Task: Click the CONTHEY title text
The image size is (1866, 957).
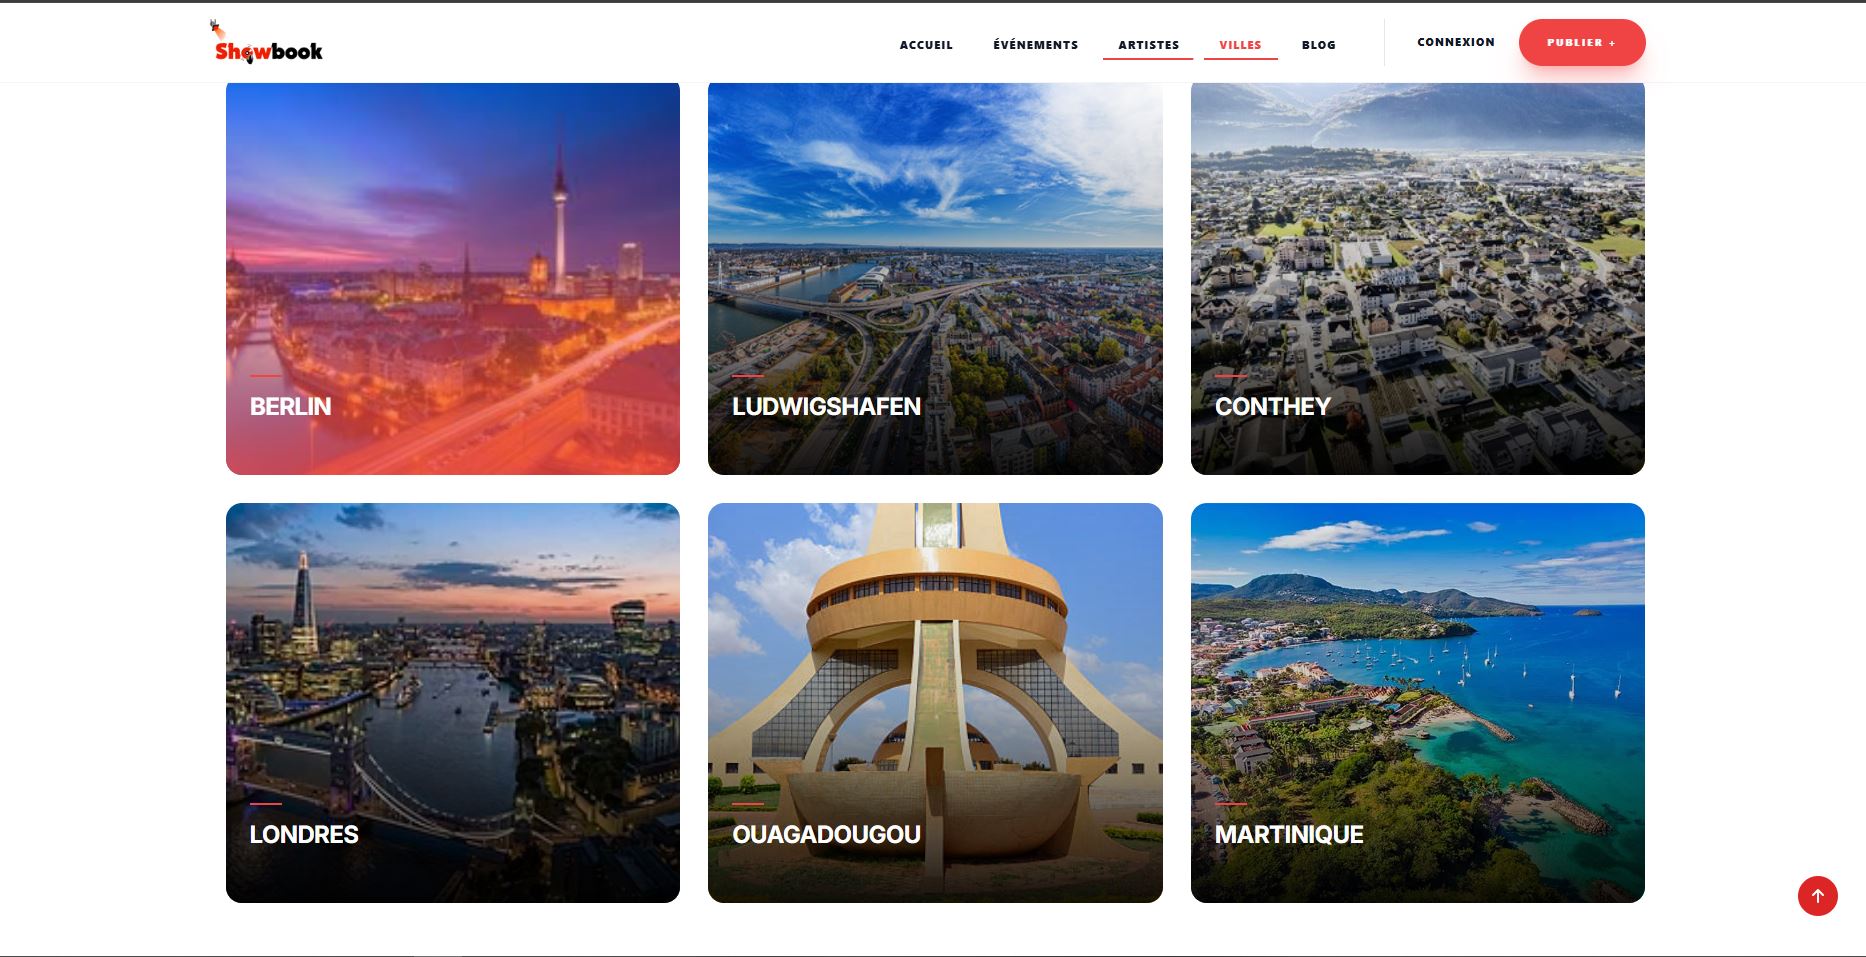Action: click(x=1272, y=407)
